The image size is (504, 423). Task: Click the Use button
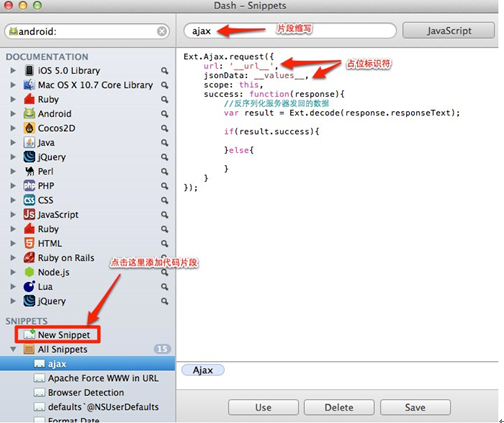[263, 407]
